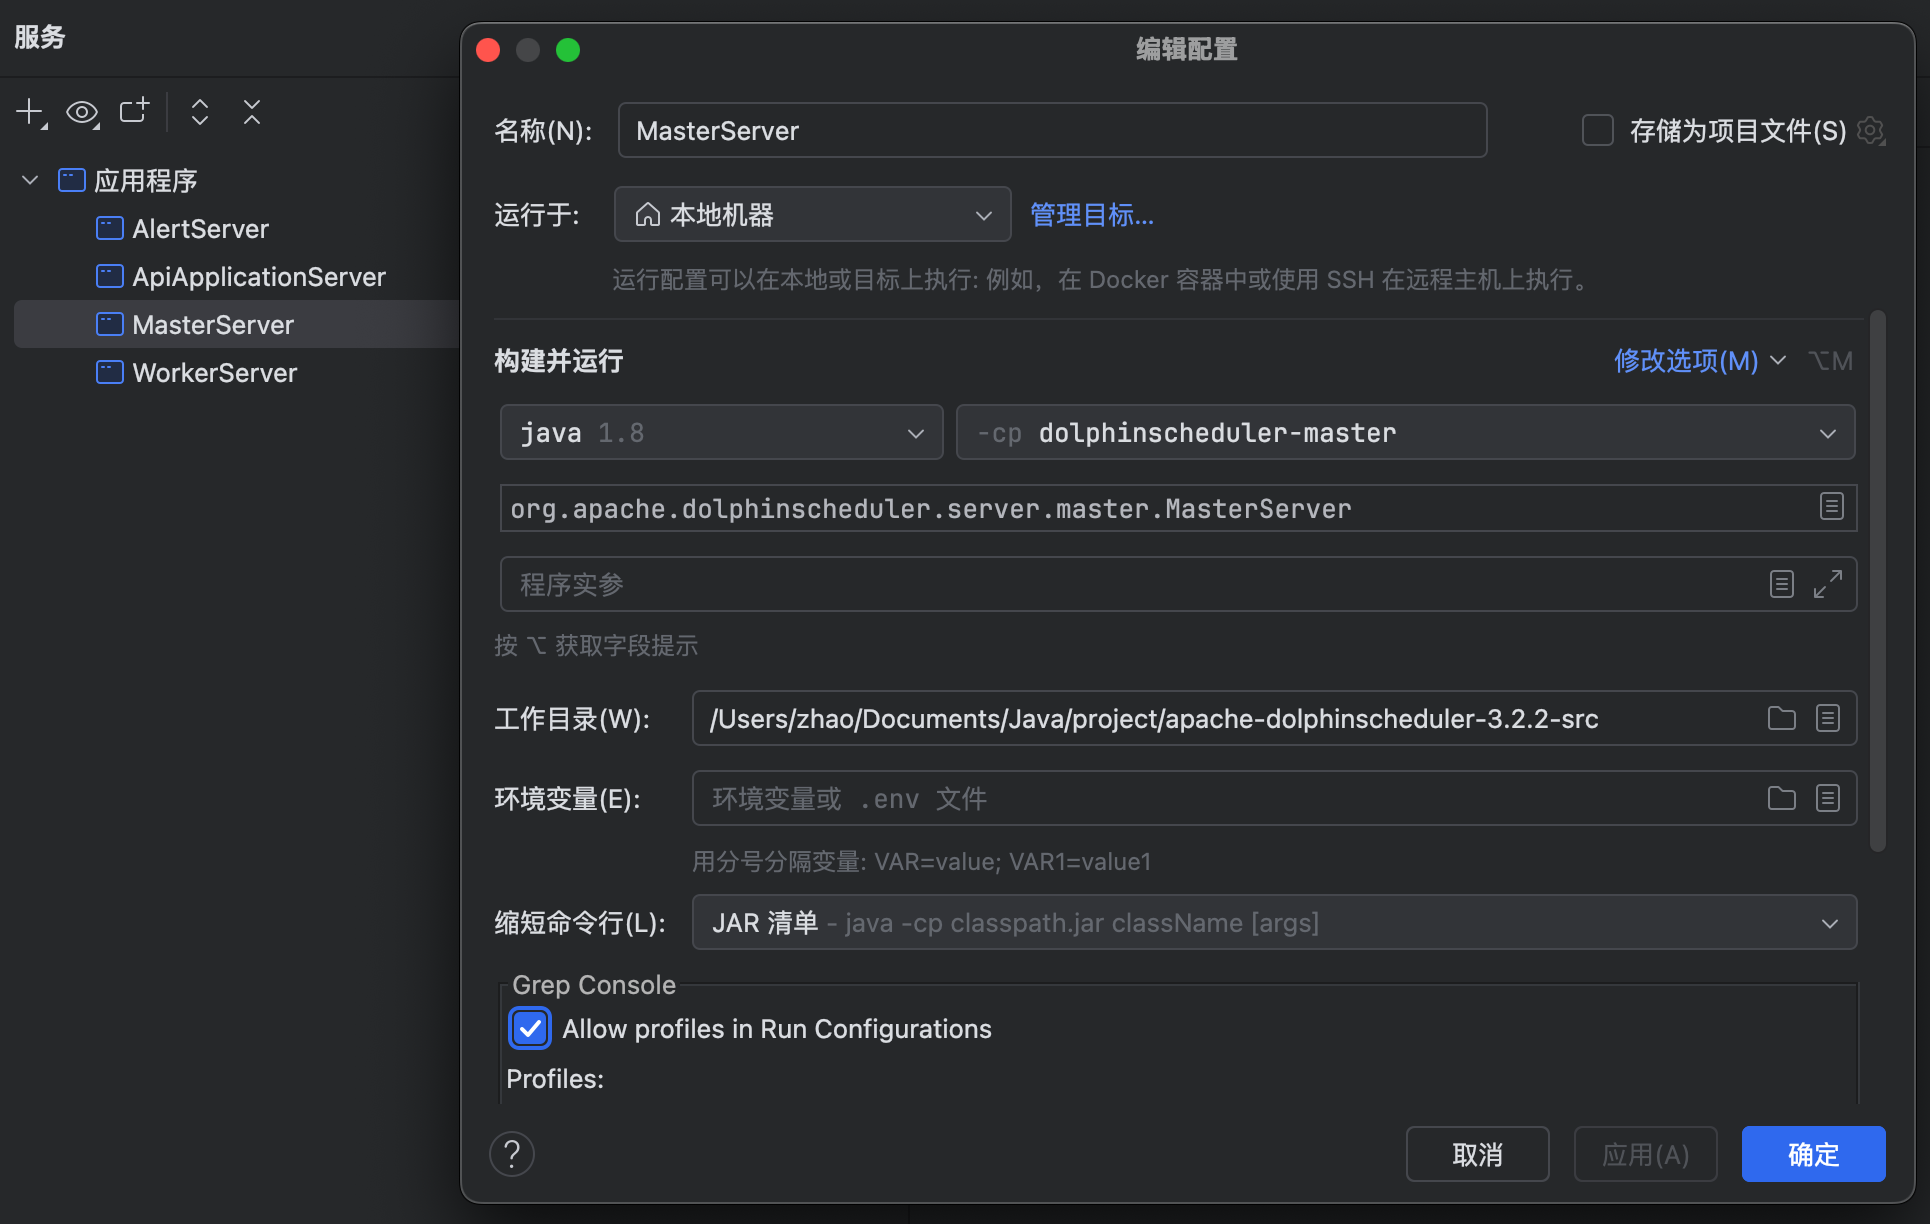Open the view options eye icon

82,112
